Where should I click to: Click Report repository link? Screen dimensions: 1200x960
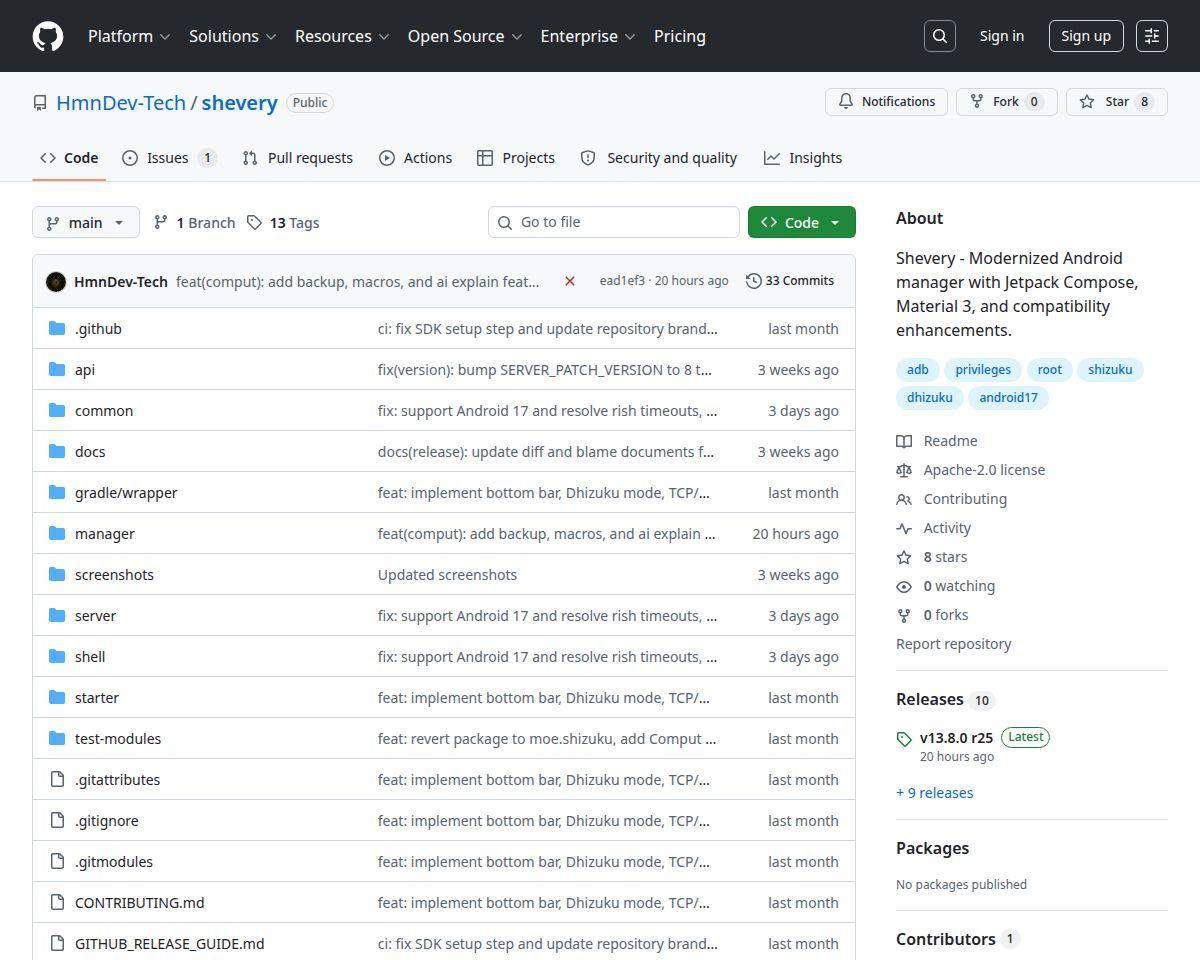(954, 644)
